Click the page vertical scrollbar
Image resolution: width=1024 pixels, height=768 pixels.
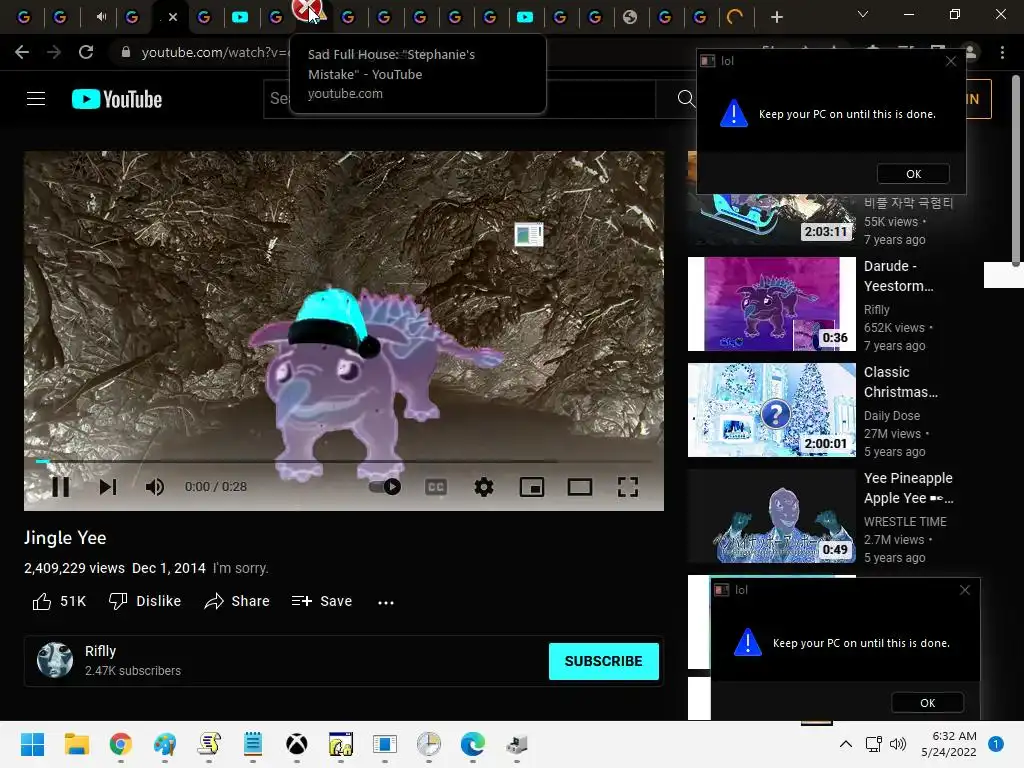click(1016, 171)
